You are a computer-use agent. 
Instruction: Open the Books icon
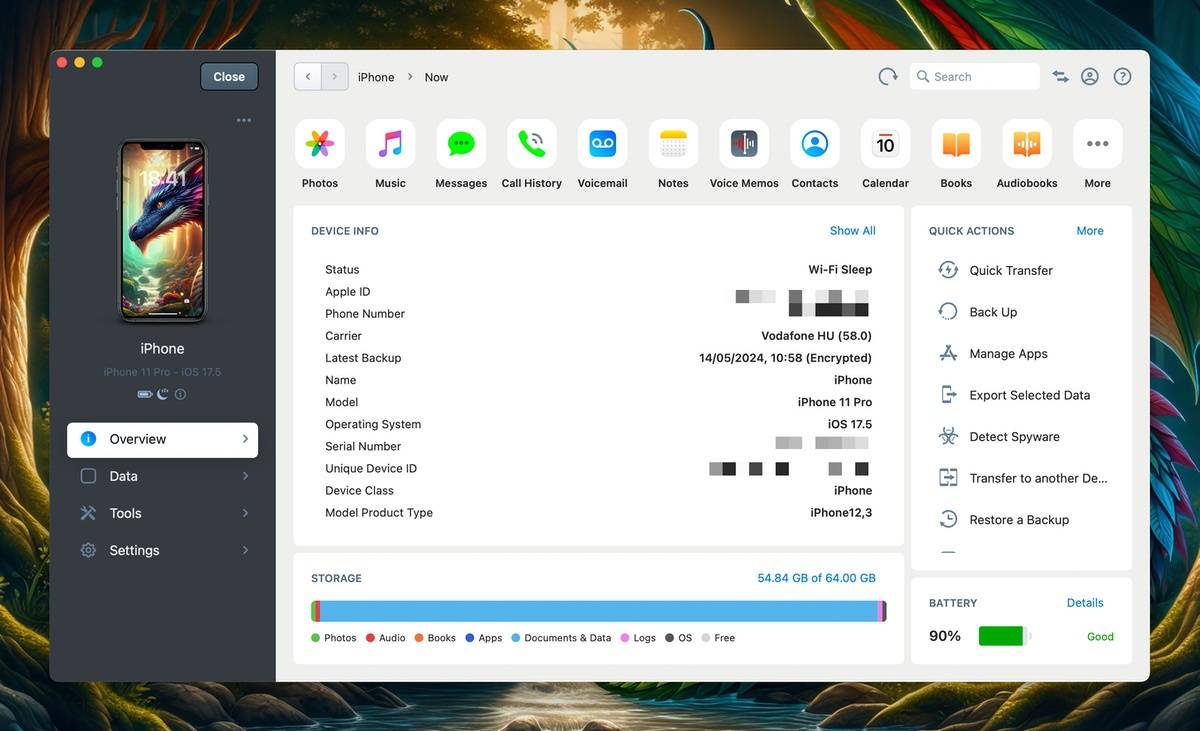click(x=956, y=144)
